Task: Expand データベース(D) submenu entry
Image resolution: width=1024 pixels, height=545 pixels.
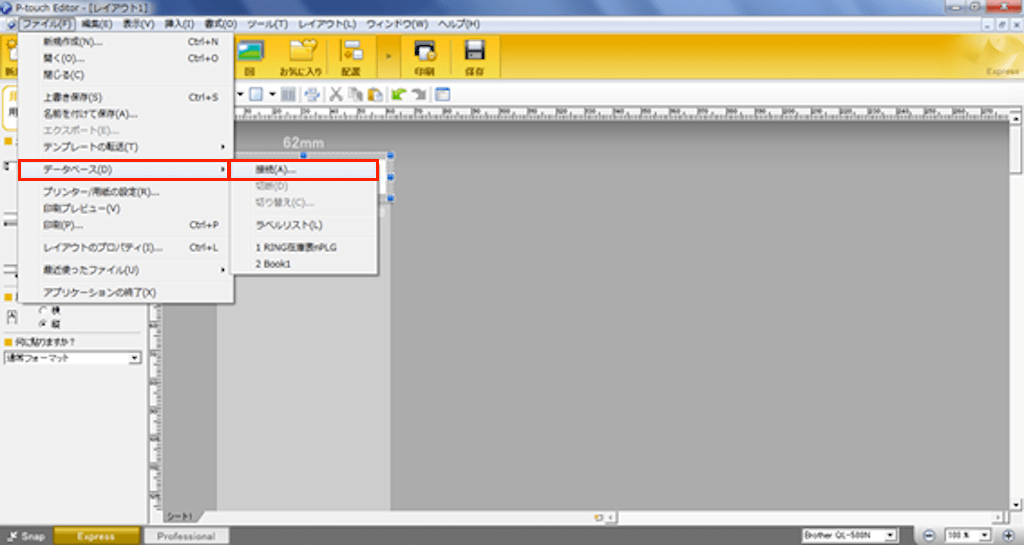Action: pyautogui.click(x=124, y=170)
